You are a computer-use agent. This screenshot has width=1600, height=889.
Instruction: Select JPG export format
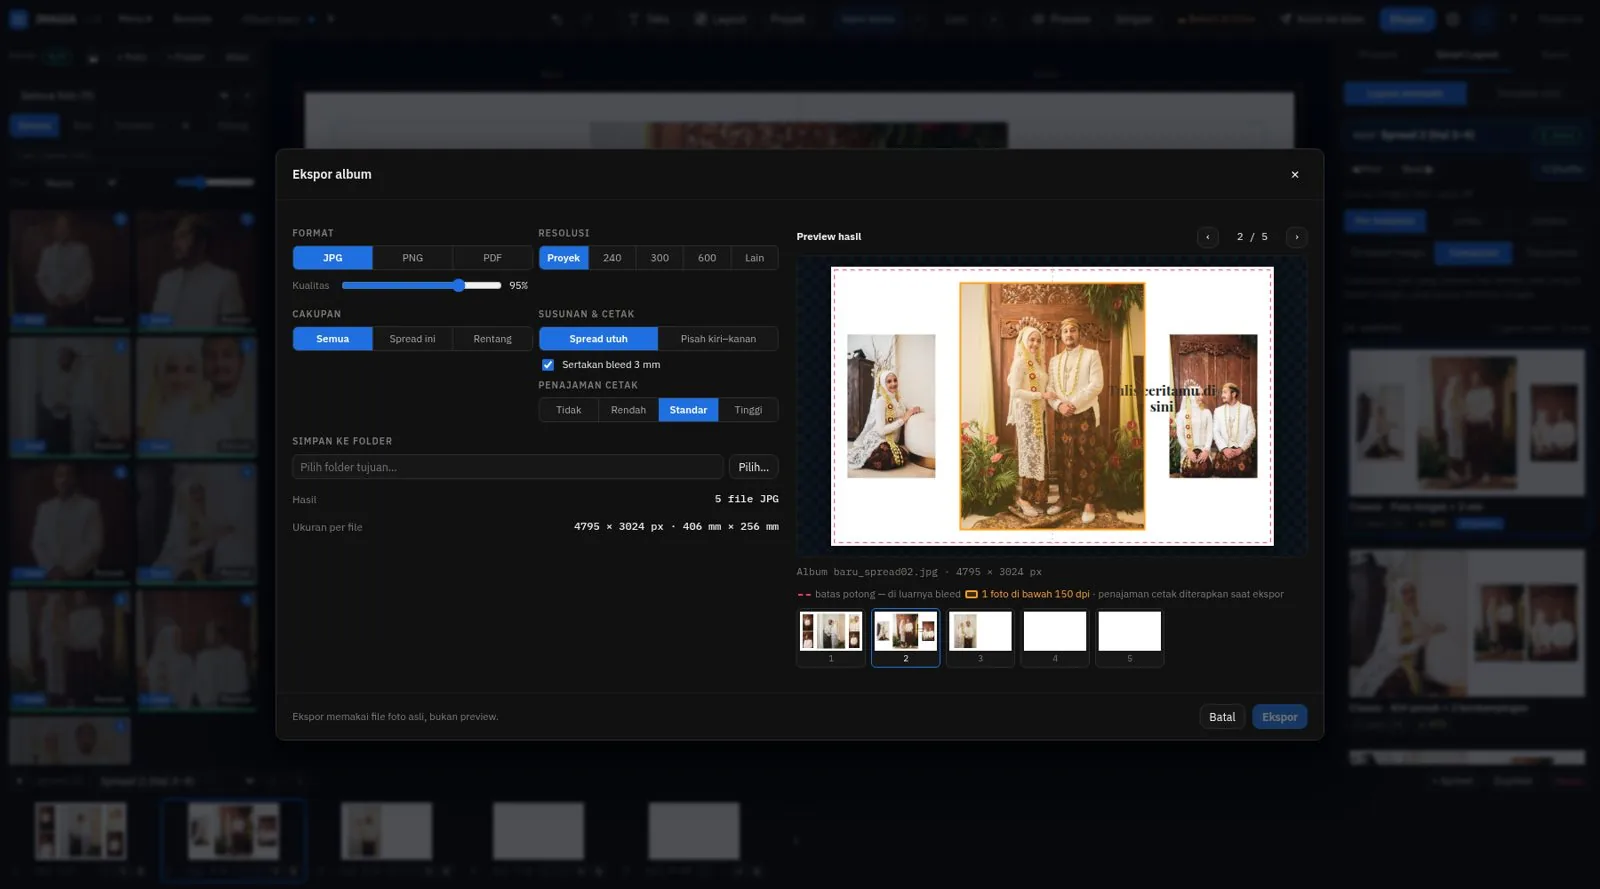click(333, 258)
